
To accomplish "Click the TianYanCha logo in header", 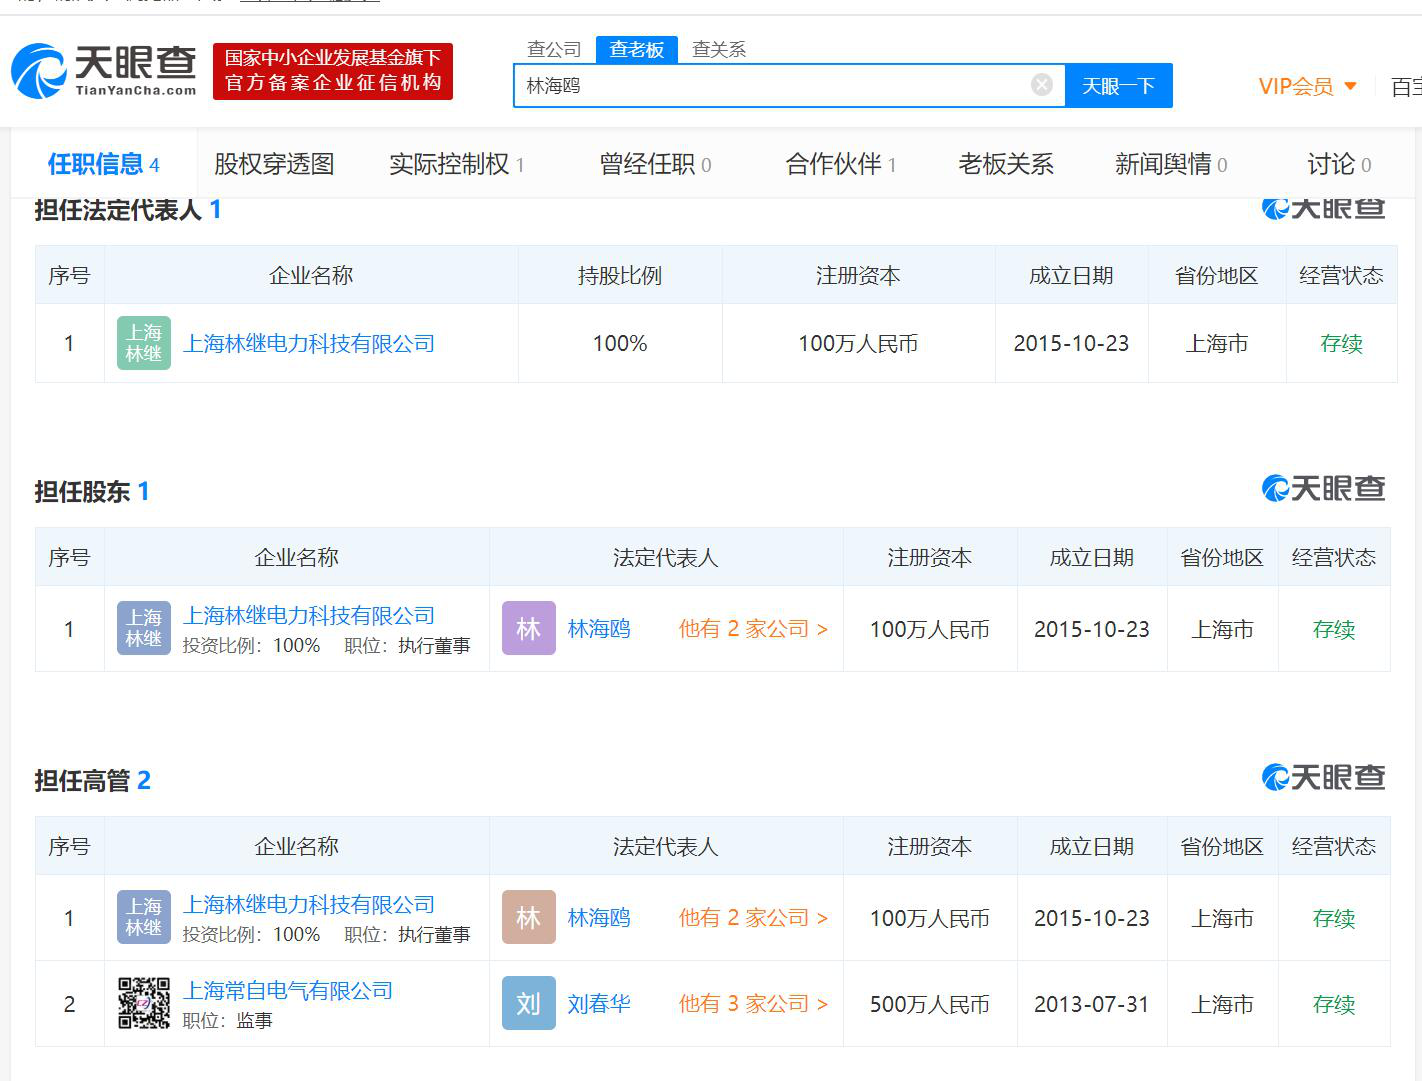I will [104, 71].
